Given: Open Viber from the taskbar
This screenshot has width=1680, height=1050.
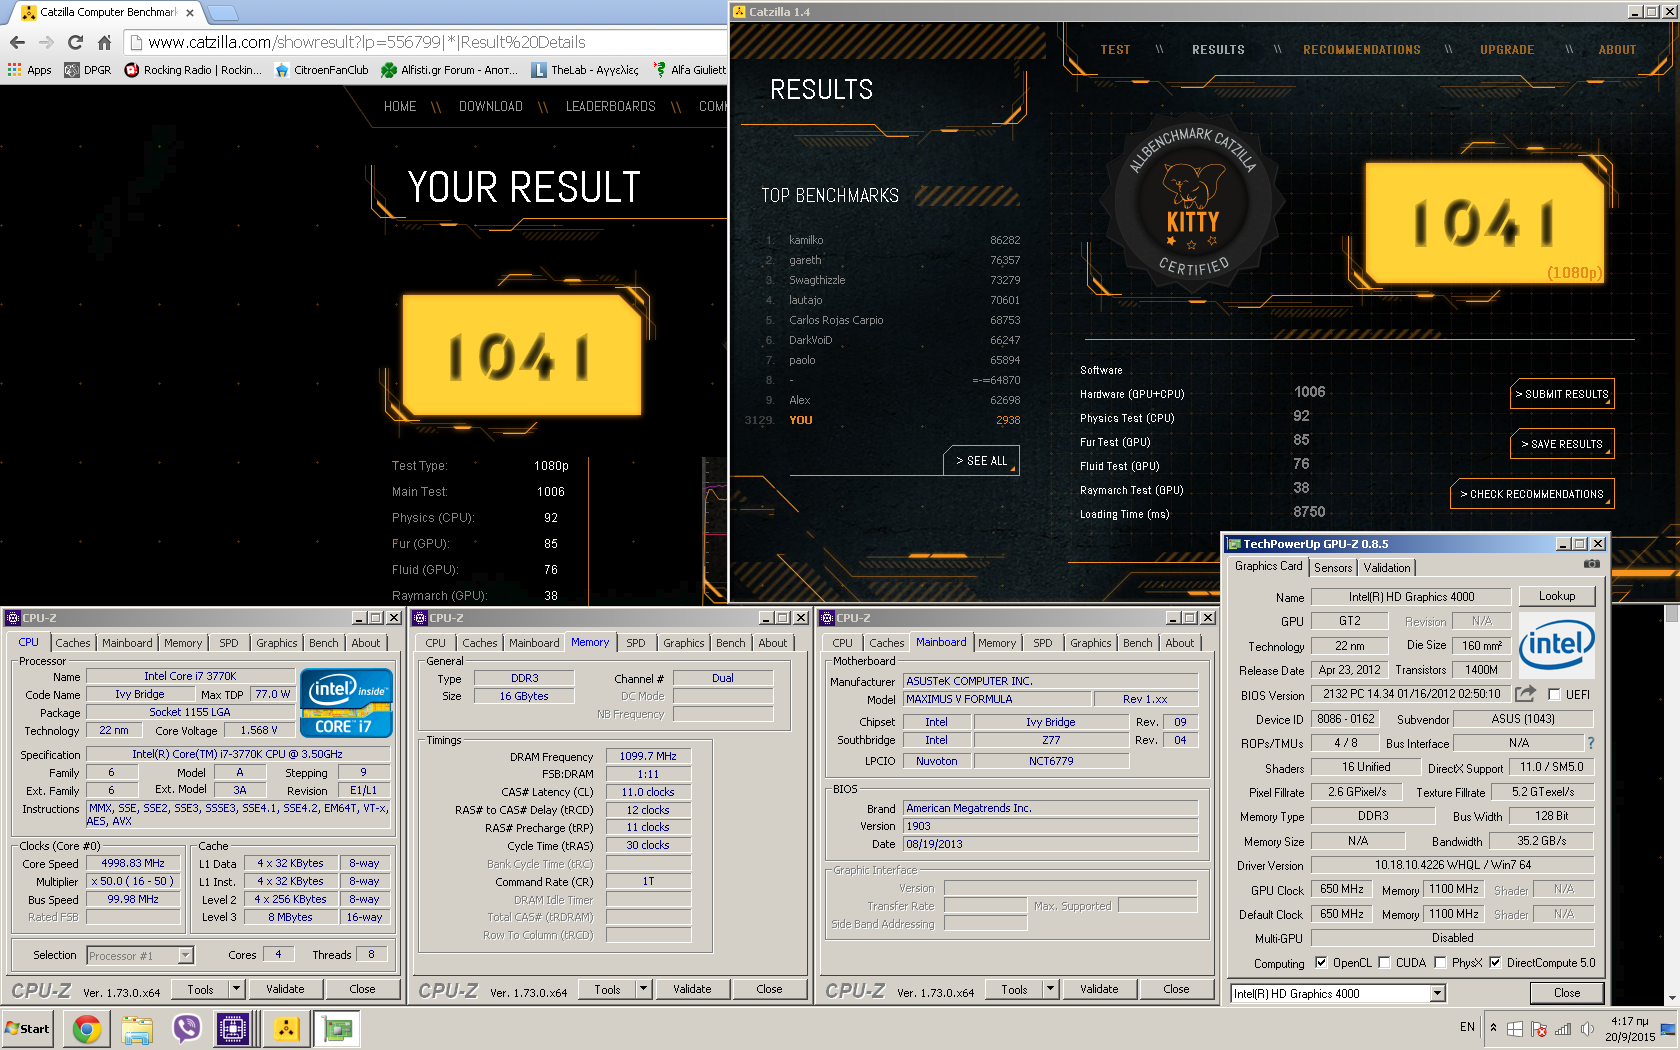Looking at the screenshot, I should [x=187, y=1028].
